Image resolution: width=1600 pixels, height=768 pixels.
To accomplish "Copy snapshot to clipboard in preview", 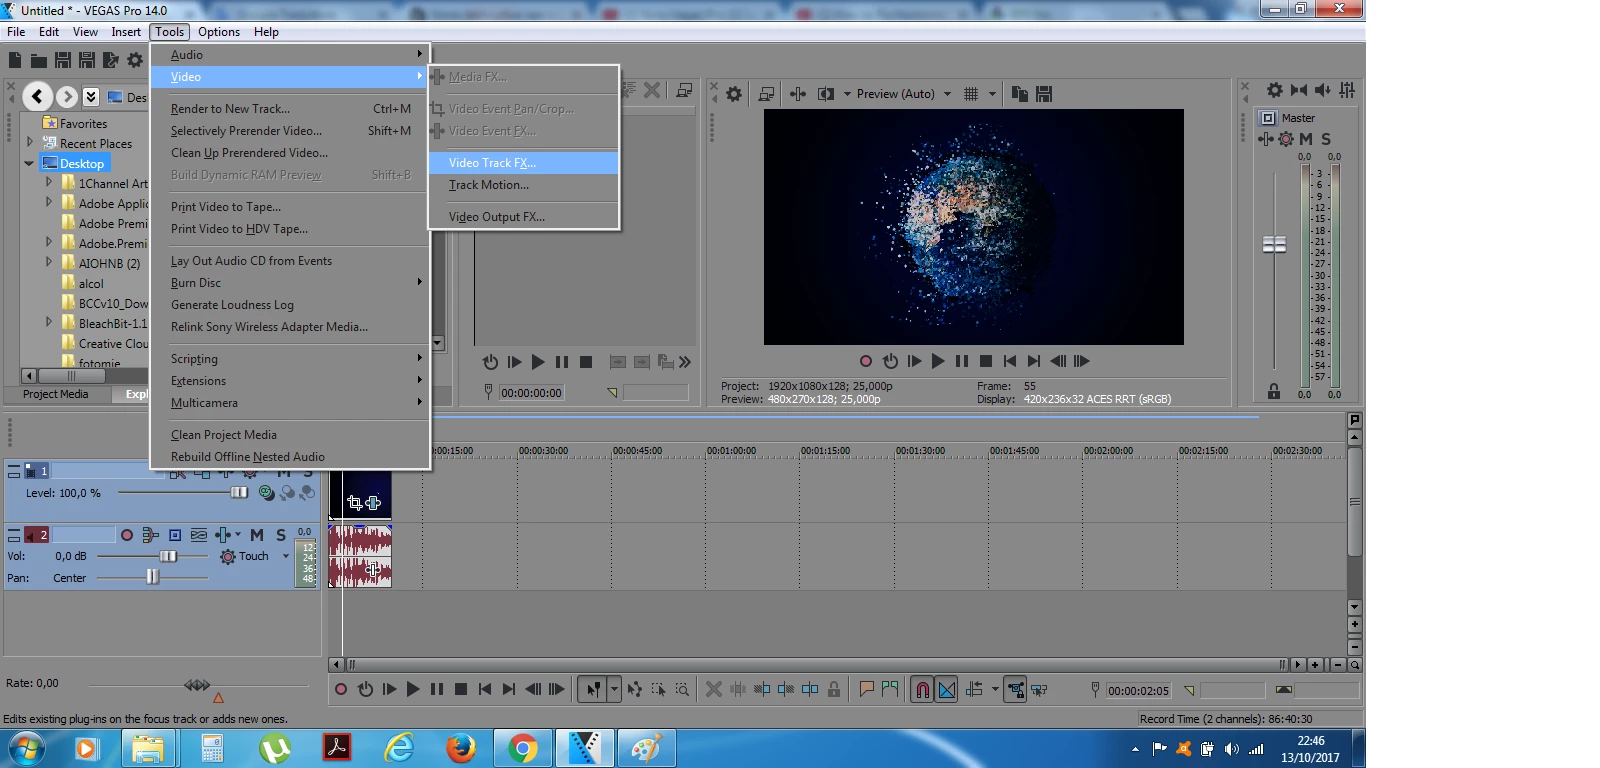I will pyautogui.click(x=1020, y=94).
